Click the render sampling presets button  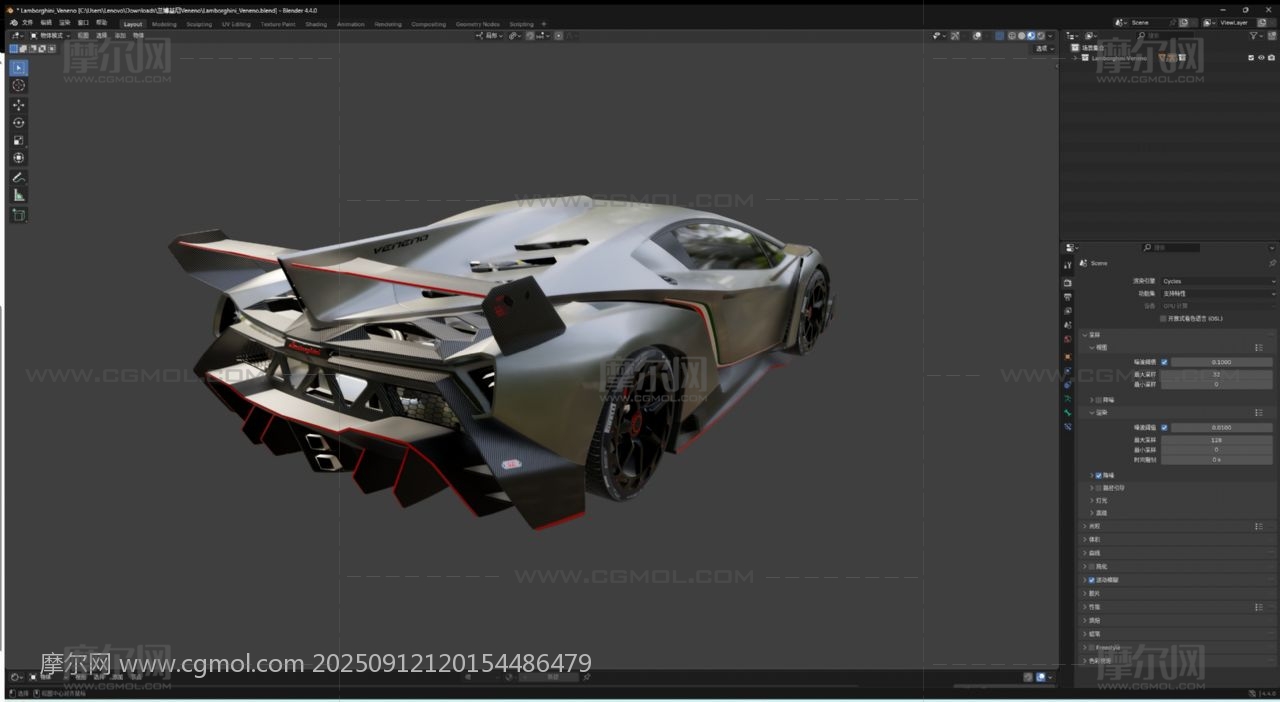1259,413
